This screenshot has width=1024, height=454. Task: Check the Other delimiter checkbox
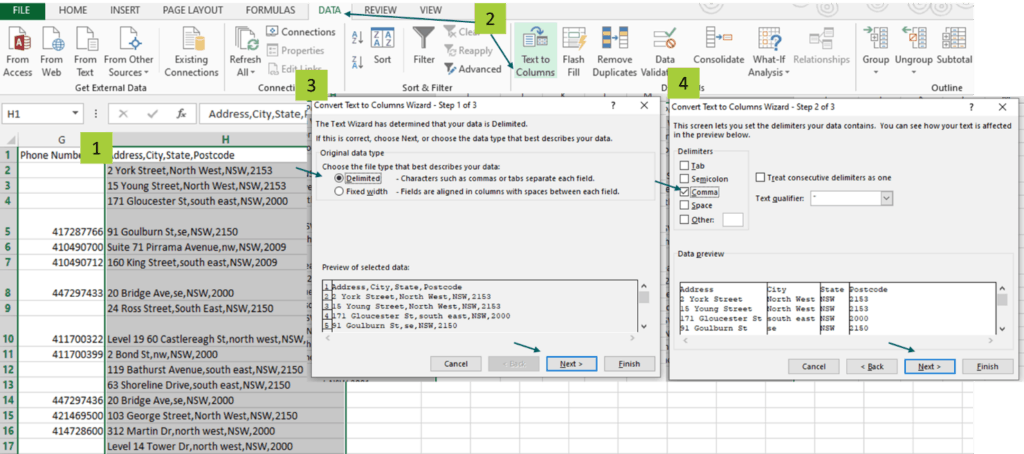684,219
